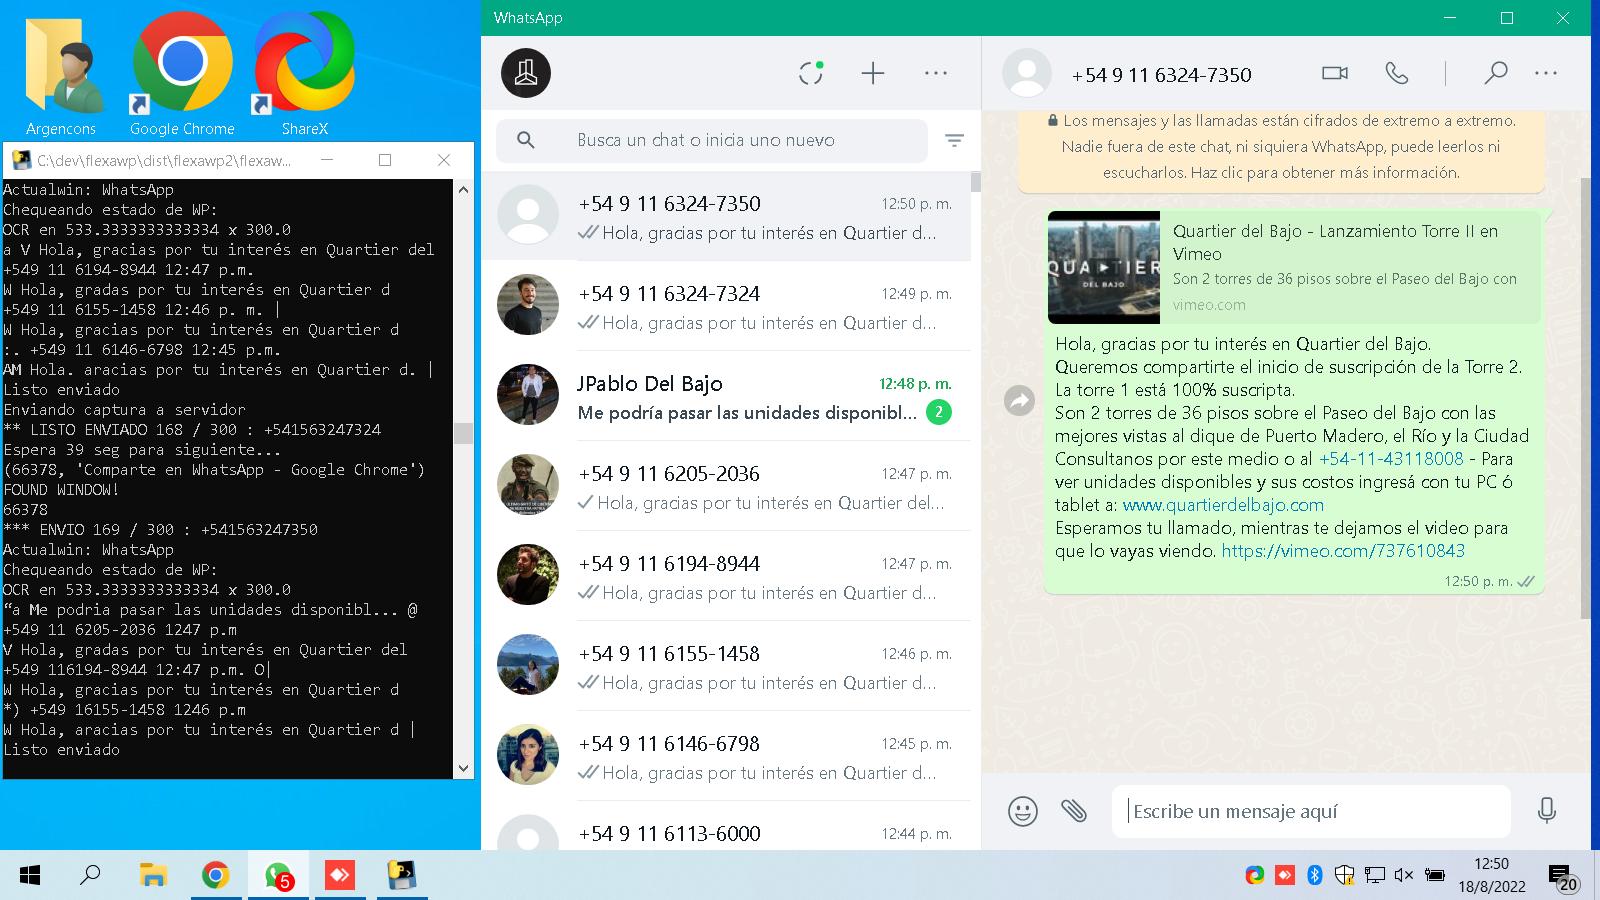Start a new chat with plus icon
Screen dimensions: 1600x900
[x=873, y=73]
